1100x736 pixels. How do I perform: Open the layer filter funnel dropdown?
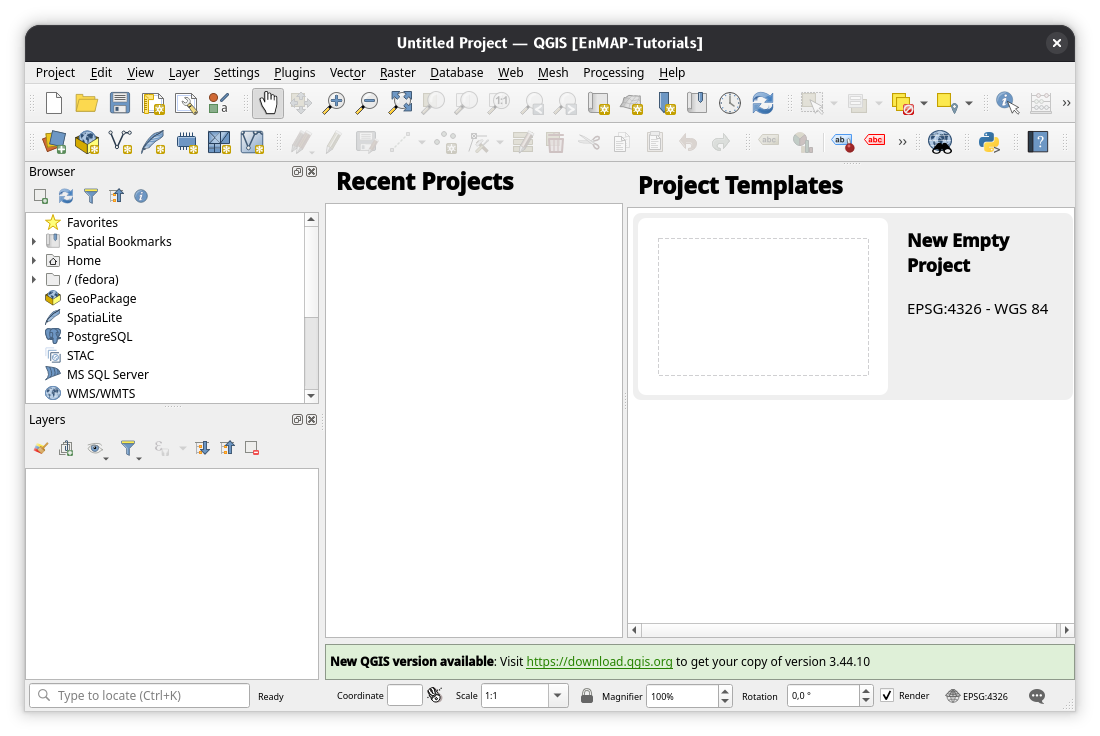pos(129,448)
